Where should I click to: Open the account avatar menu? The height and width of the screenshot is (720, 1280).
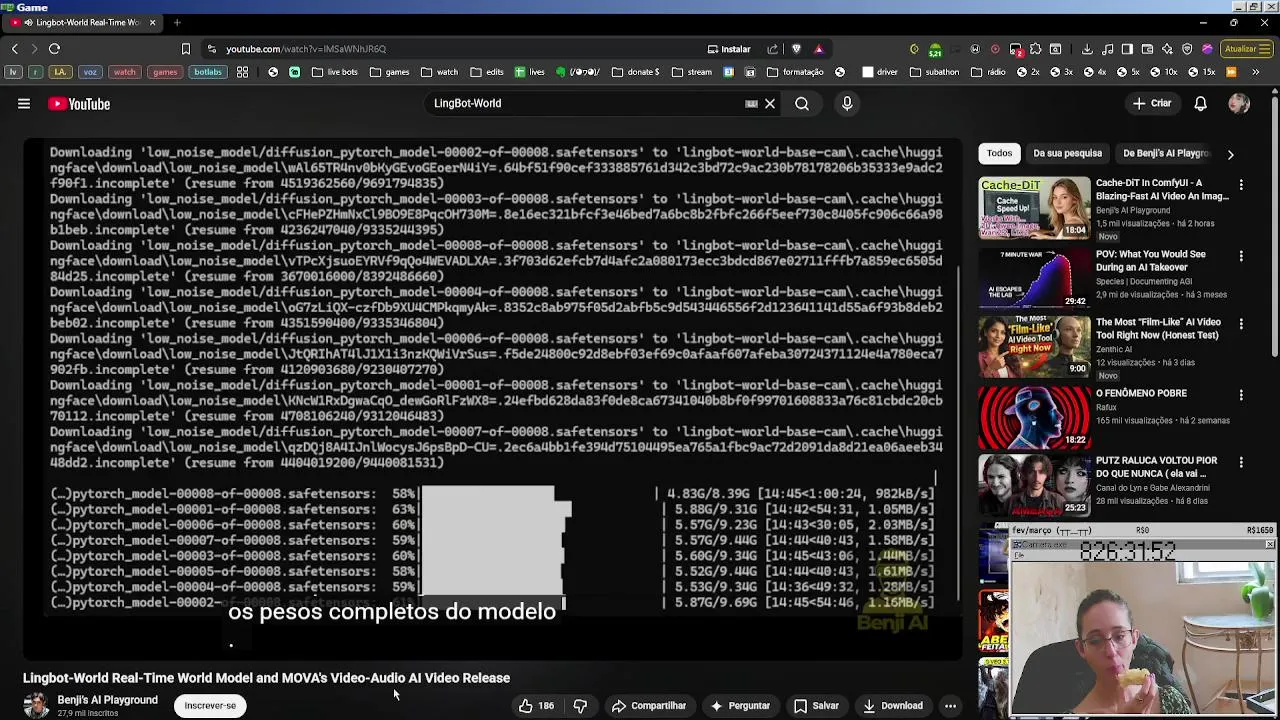1239,104
